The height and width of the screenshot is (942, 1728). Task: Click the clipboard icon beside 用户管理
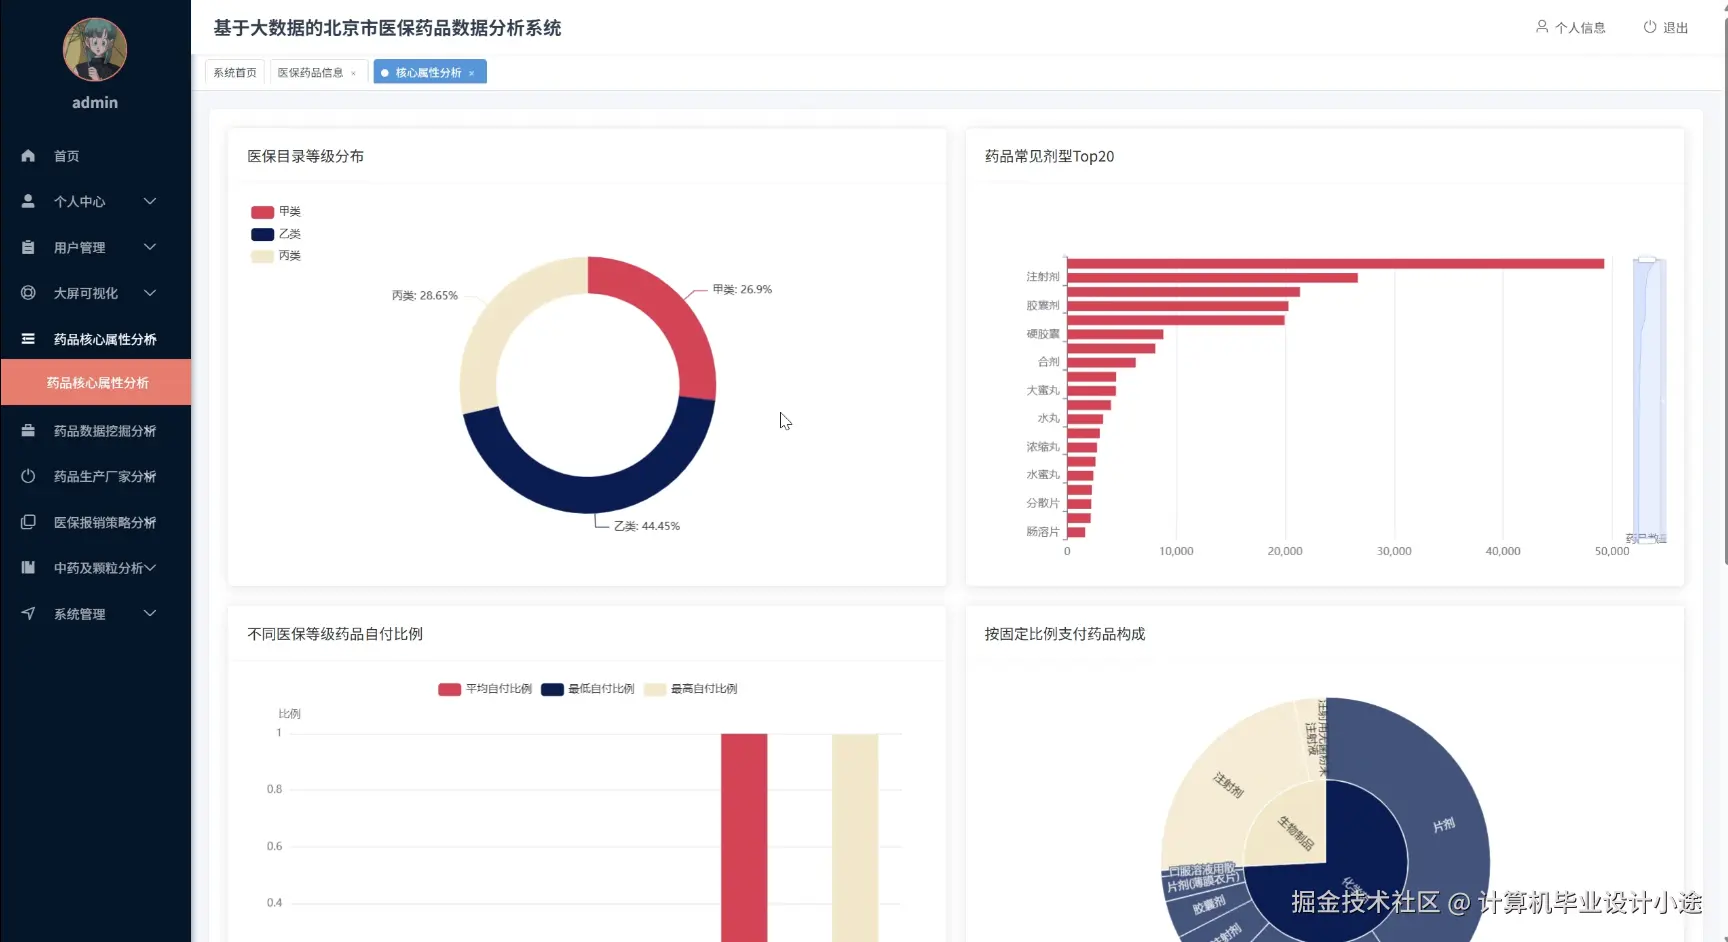point(28,247)
